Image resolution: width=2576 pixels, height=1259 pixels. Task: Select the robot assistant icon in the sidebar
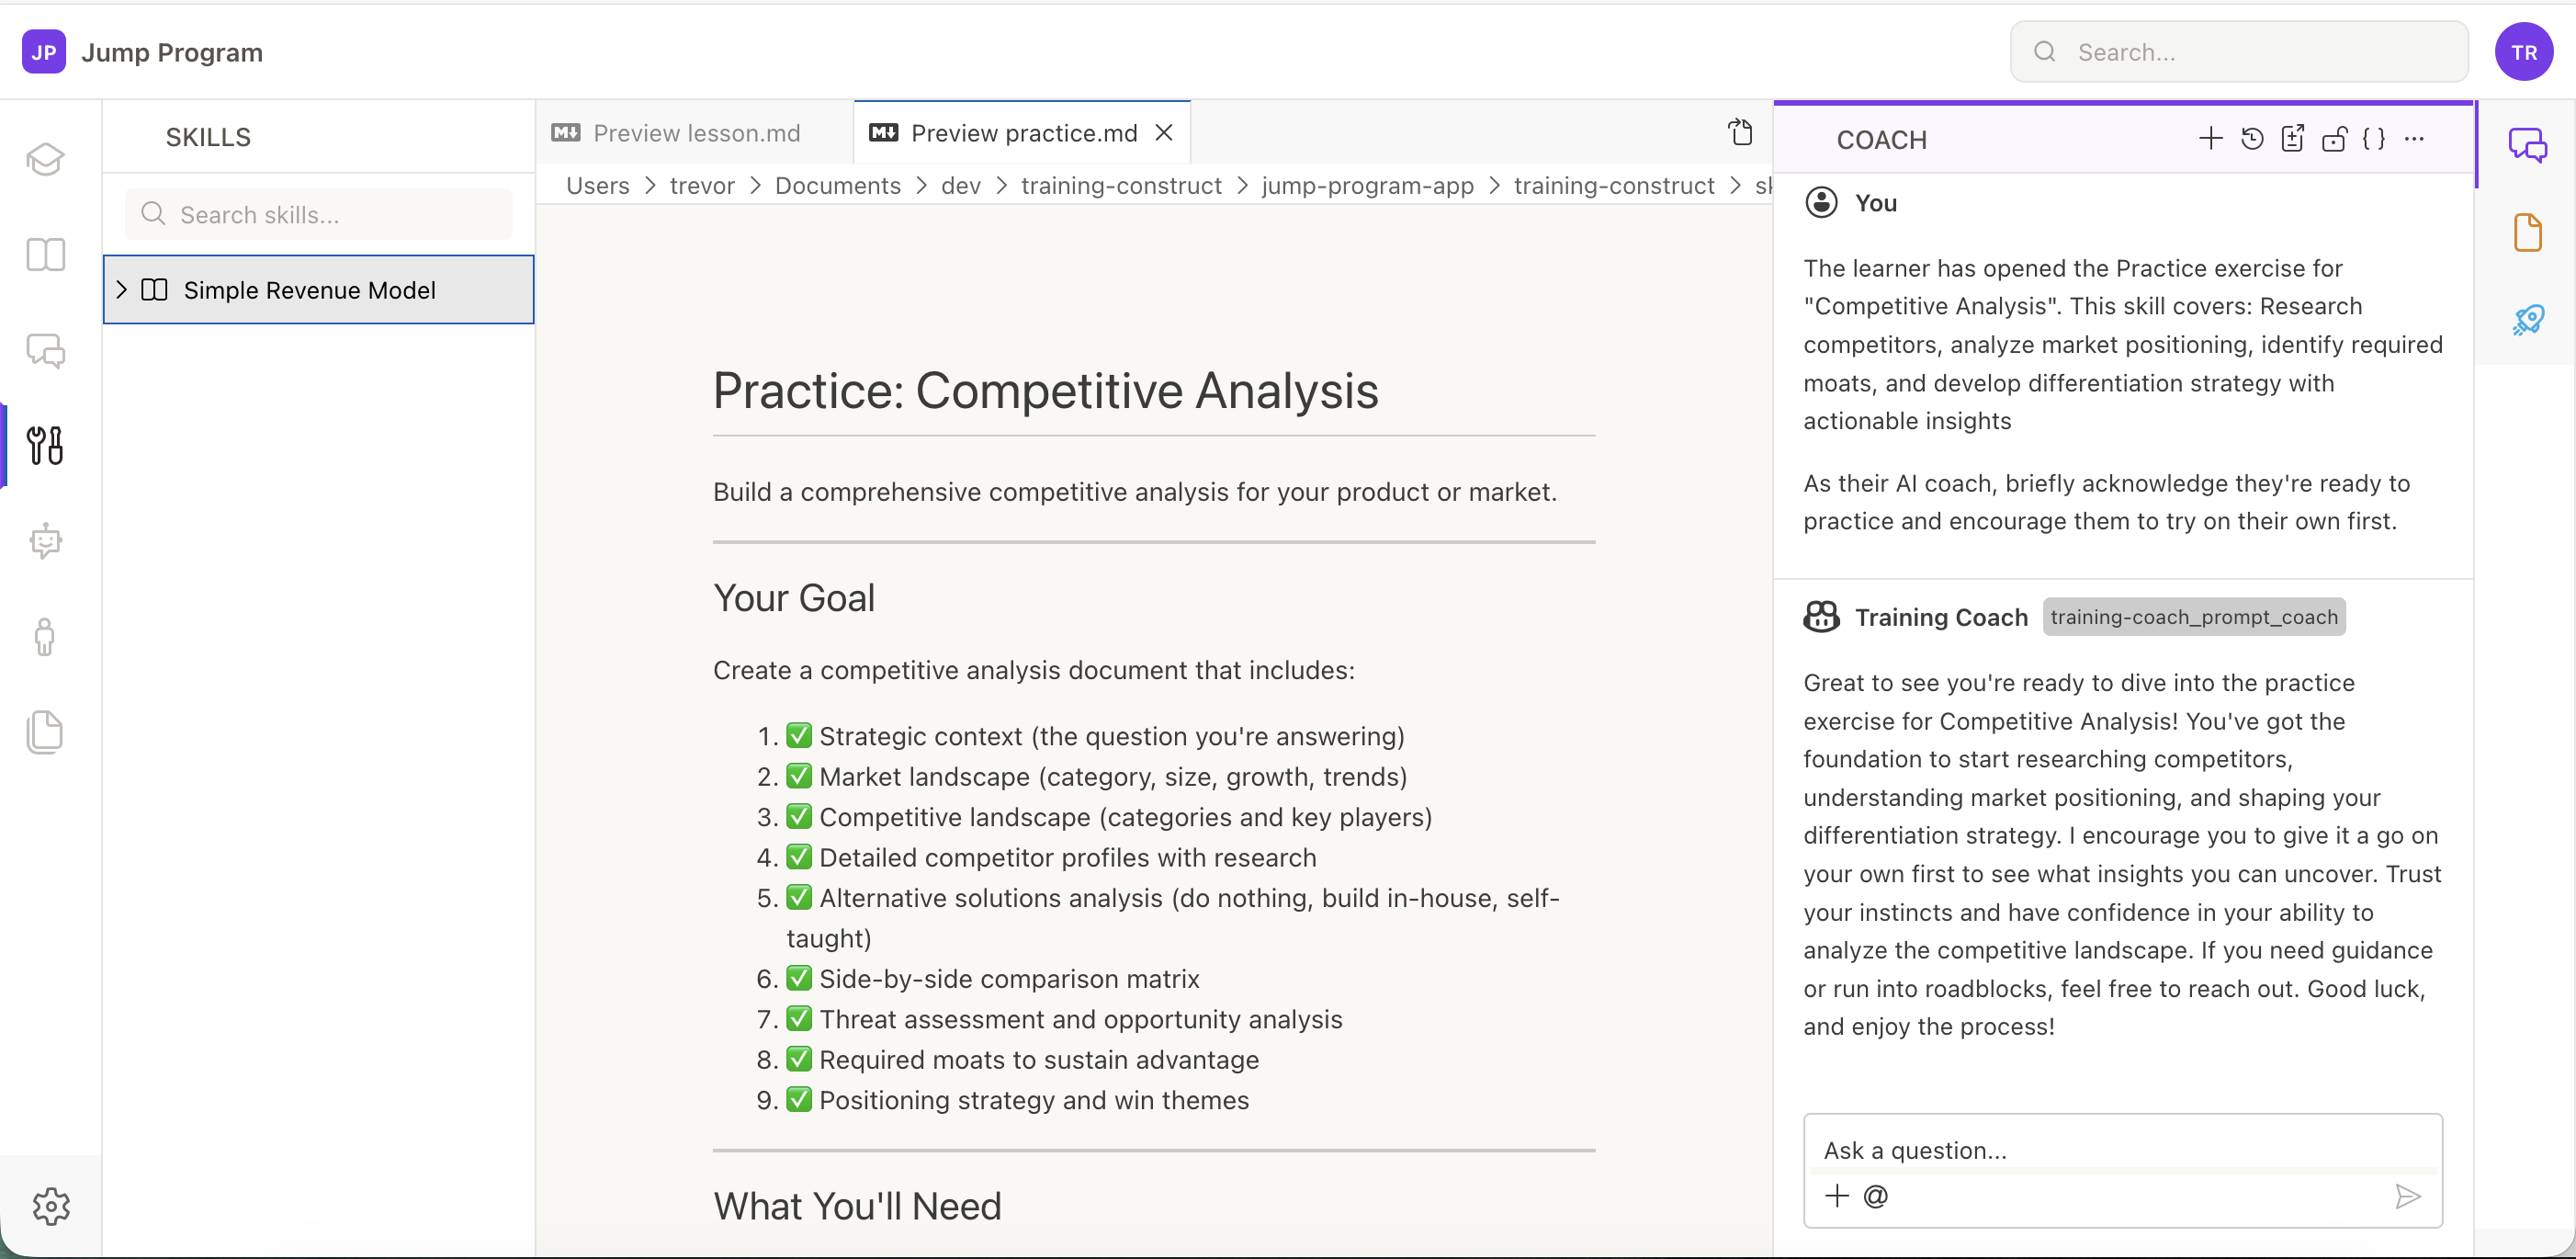(46, 541)
